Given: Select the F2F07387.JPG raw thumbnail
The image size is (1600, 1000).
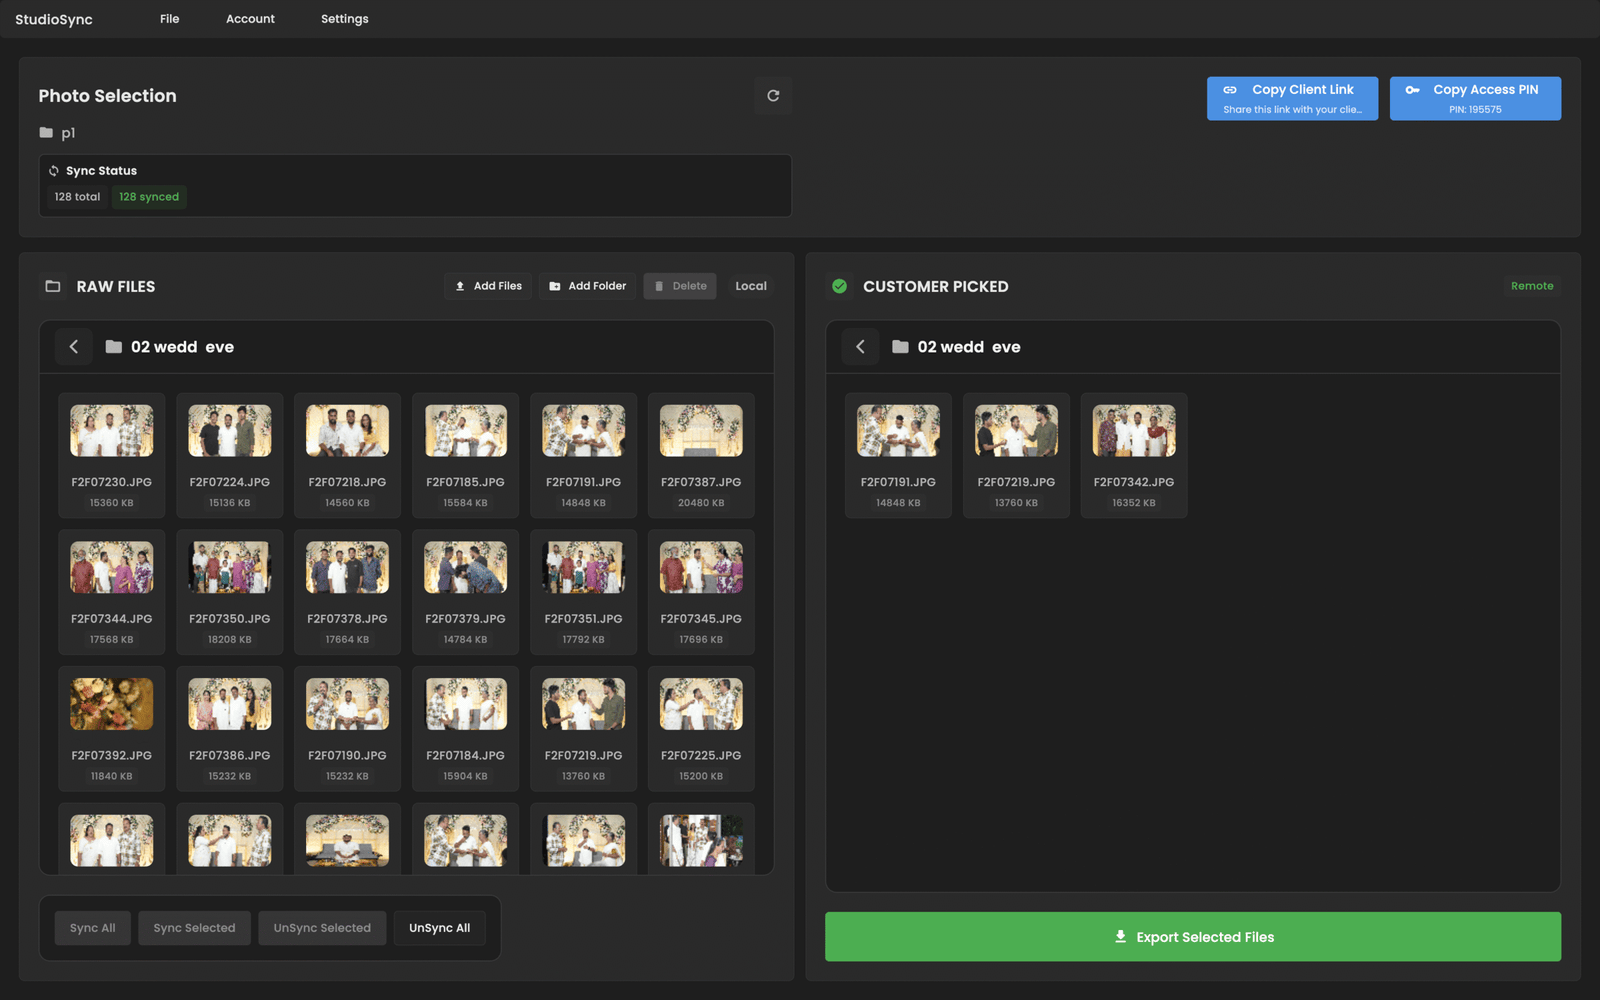Looking at the screenshot, I should coord(701,432).
